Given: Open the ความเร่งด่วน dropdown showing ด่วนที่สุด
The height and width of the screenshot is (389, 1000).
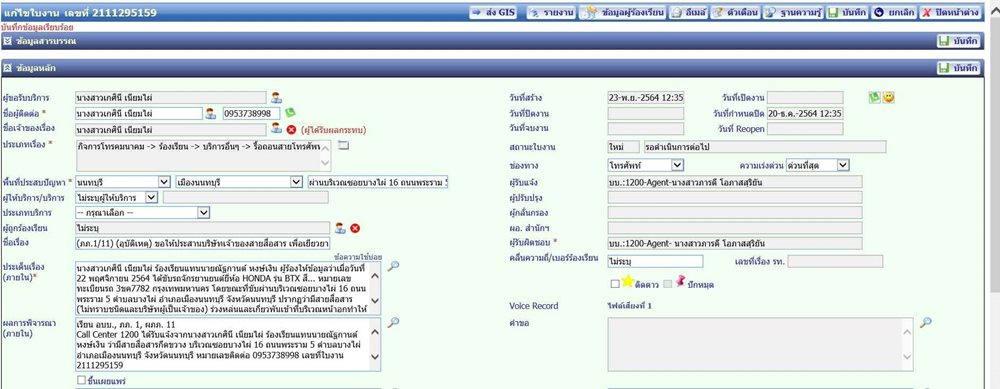Looking at the screenshot, I should [x=818, y=165].
